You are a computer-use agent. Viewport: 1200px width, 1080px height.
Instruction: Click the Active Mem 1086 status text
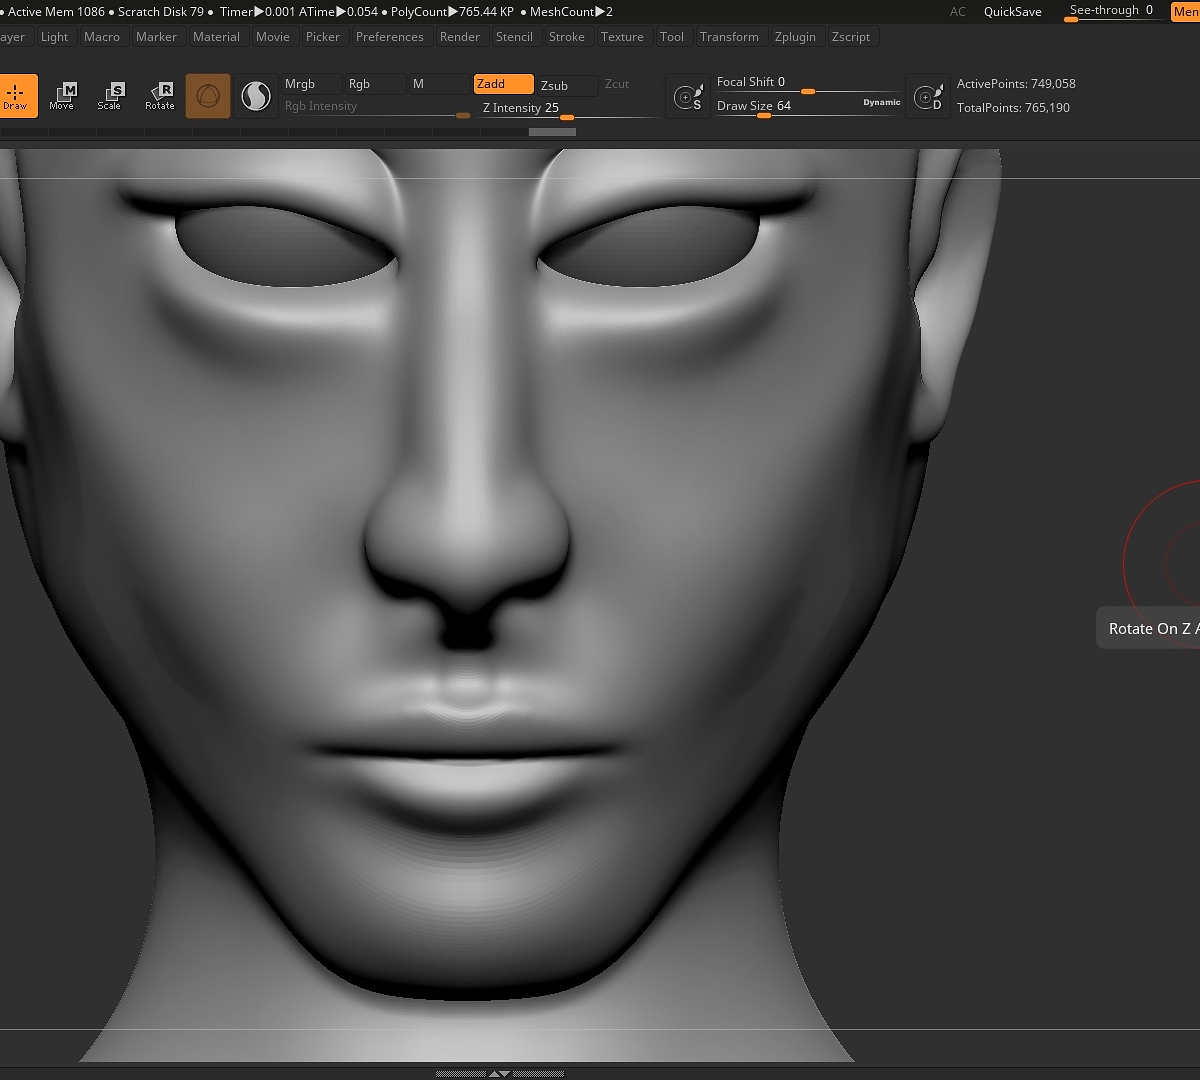click(56, 12)
